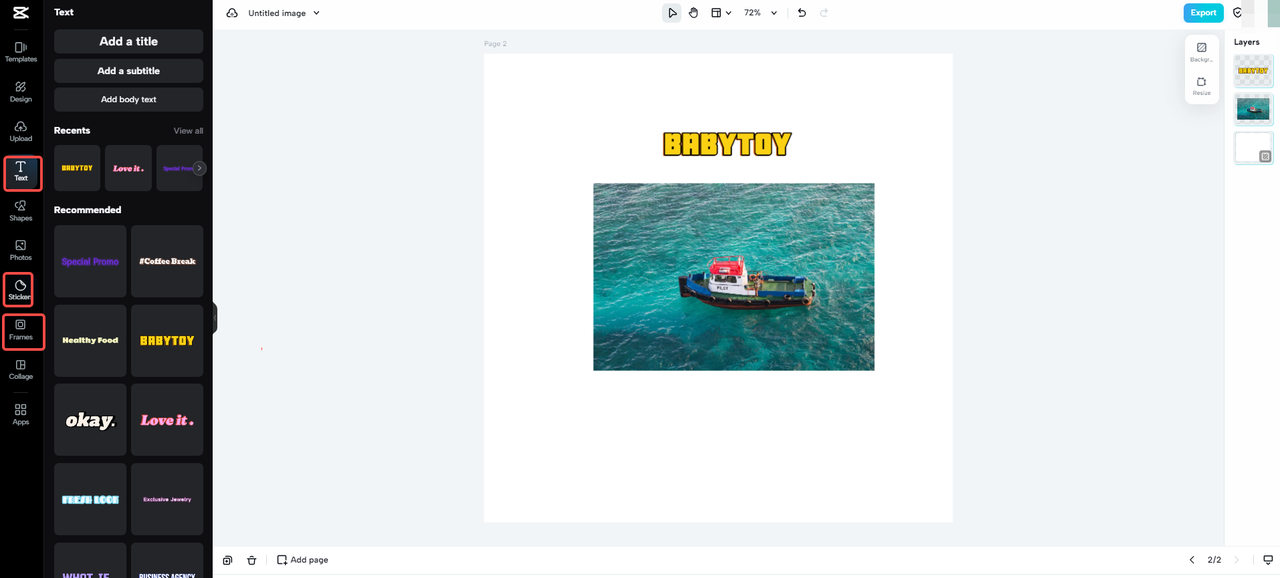Open the Background tool
This screenshot has height=578, width=1280.
[1202, 52]
